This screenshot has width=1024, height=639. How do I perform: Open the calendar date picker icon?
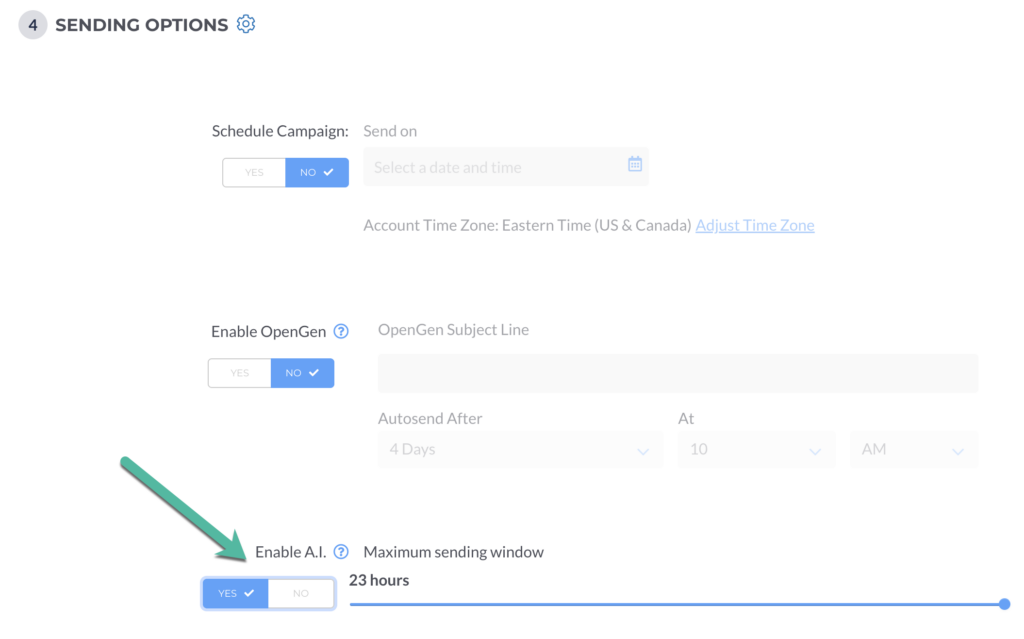[x=634, y=164]
